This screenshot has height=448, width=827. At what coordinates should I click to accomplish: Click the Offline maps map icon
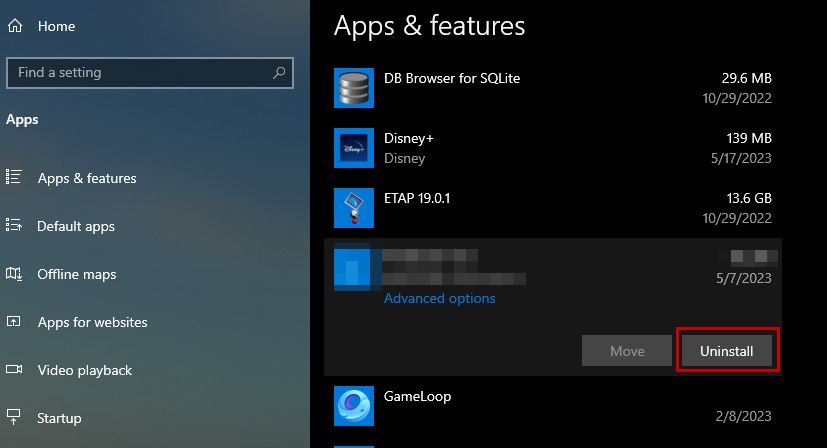click(x=14, y=274)
